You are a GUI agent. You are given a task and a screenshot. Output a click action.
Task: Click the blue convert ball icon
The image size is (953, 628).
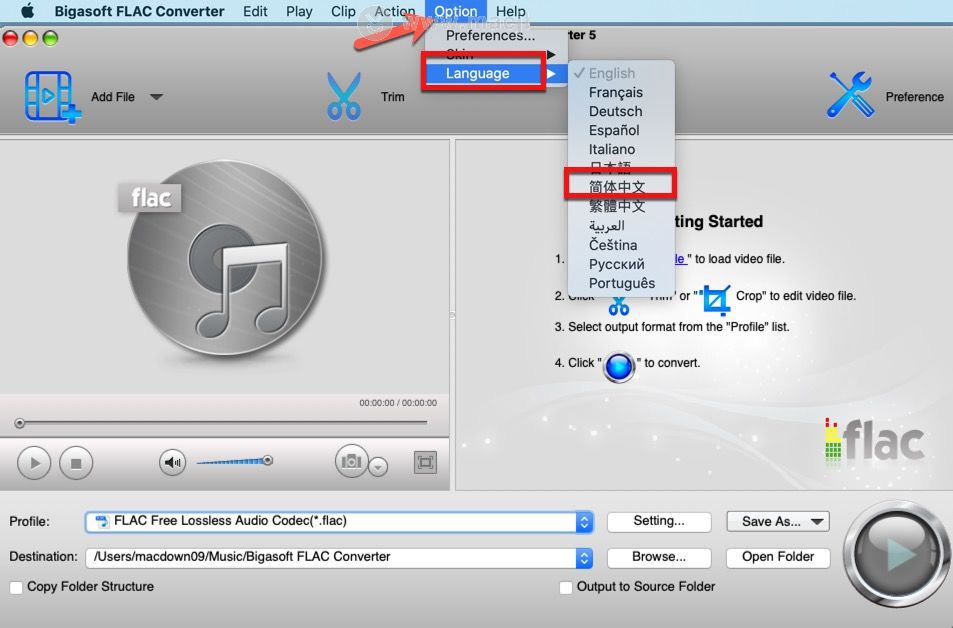(619, 367)
